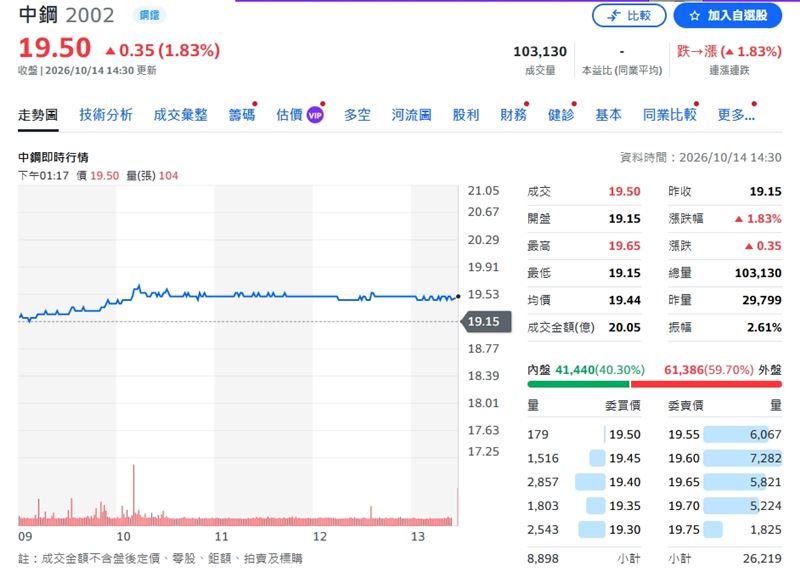Click the green 內盤 portion of ratio bar

coord(578,384)
